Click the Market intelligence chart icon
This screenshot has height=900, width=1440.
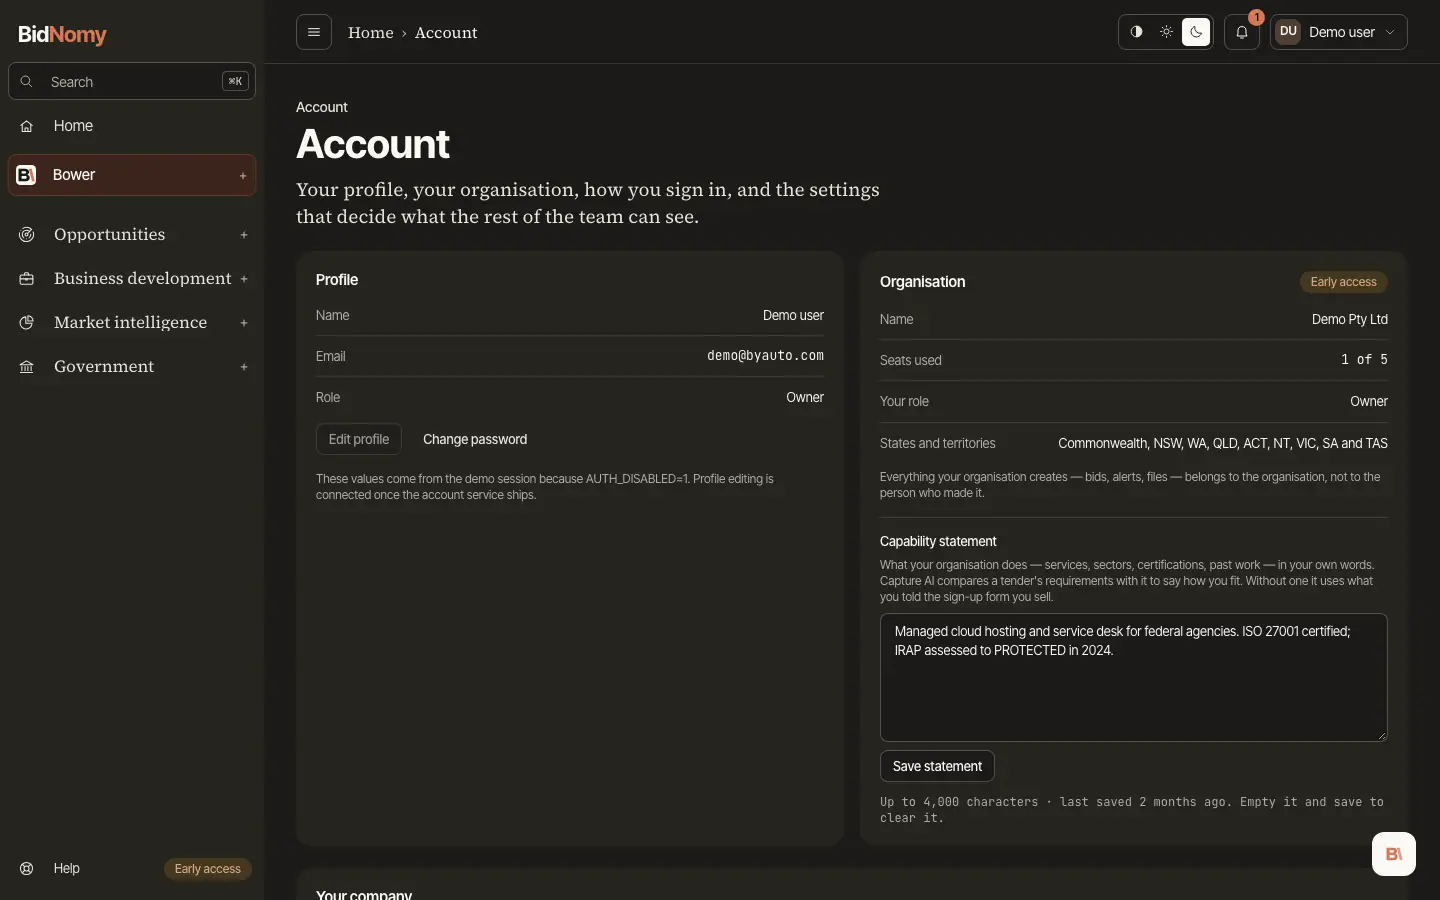[27, 322]
